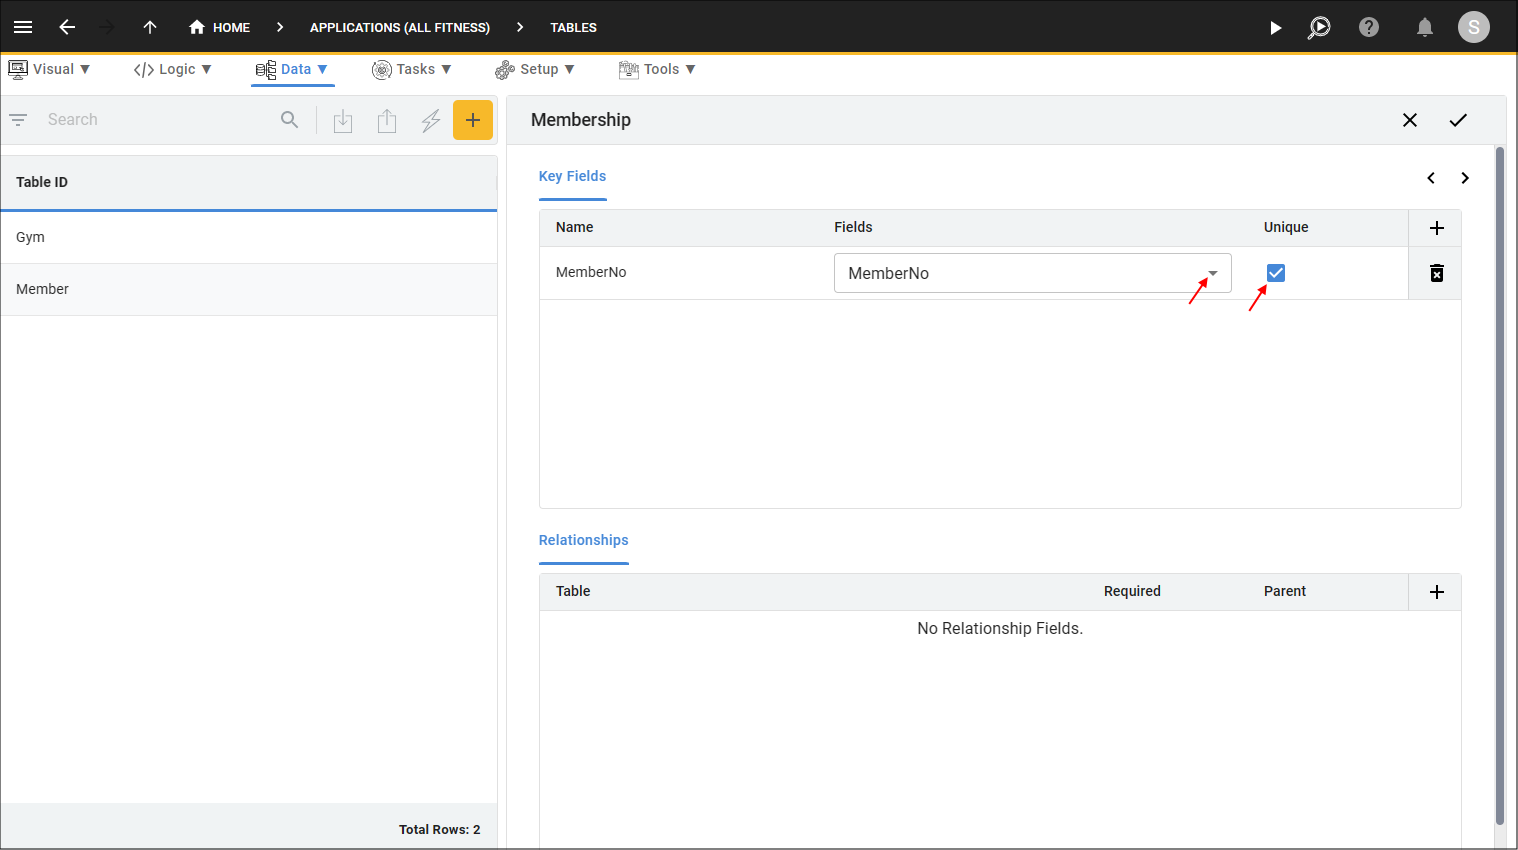Show notifications bell
Screen dimensions: 1518x850
click(x=1425, y=27)
